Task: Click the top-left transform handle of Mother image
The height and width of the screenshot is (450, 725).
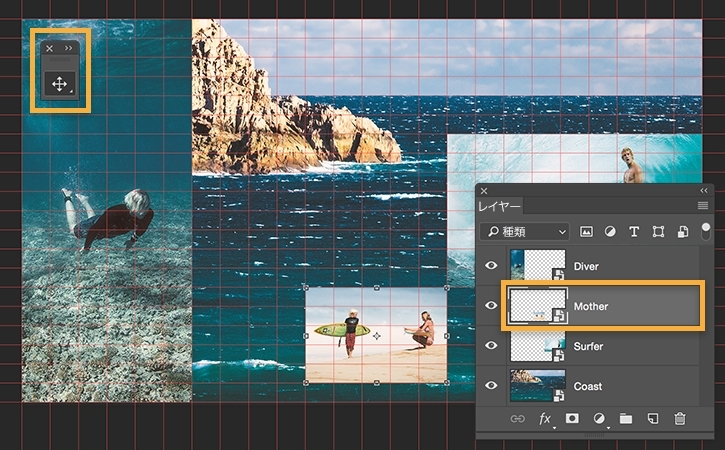Action: coord(306,288)
